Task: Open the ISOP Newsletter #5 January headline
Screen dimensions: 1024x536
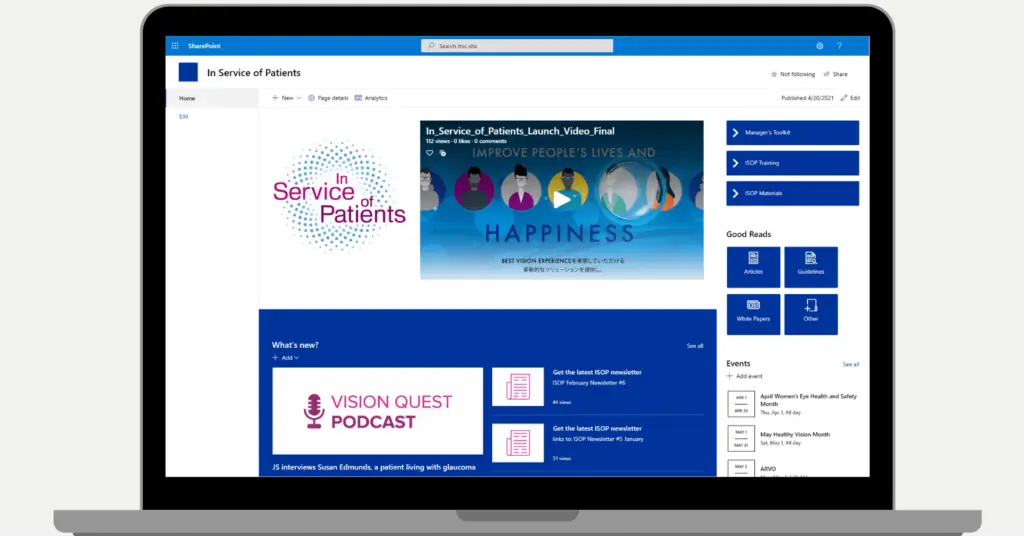Action: click(597, 428)
